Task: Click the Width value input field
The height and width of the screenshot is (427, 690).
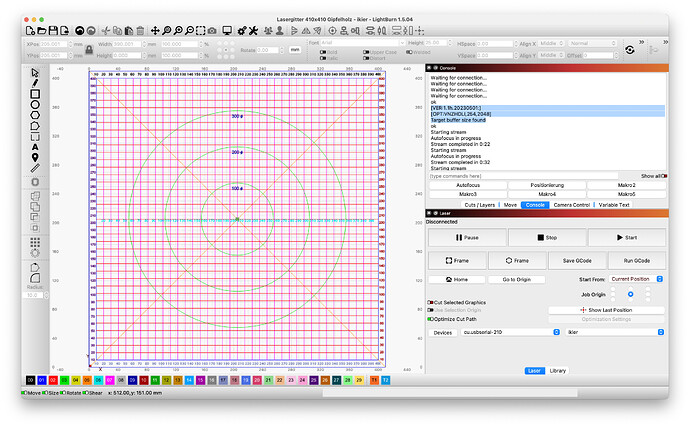Action: (x=127, y=44)
